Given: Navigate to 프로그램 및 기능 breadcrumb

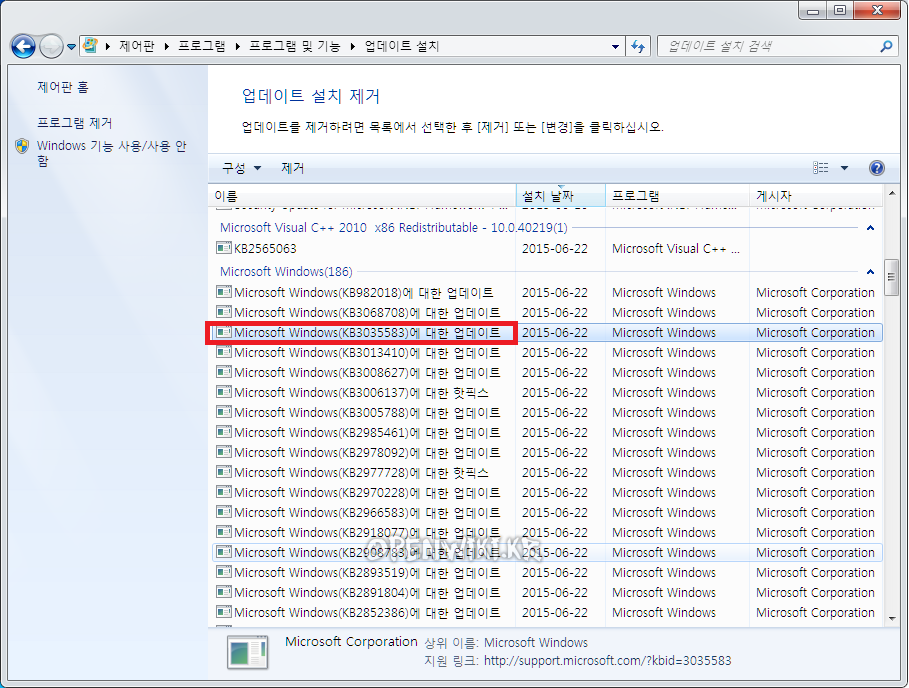Looking at the screenshot, I should click(294, 46).
